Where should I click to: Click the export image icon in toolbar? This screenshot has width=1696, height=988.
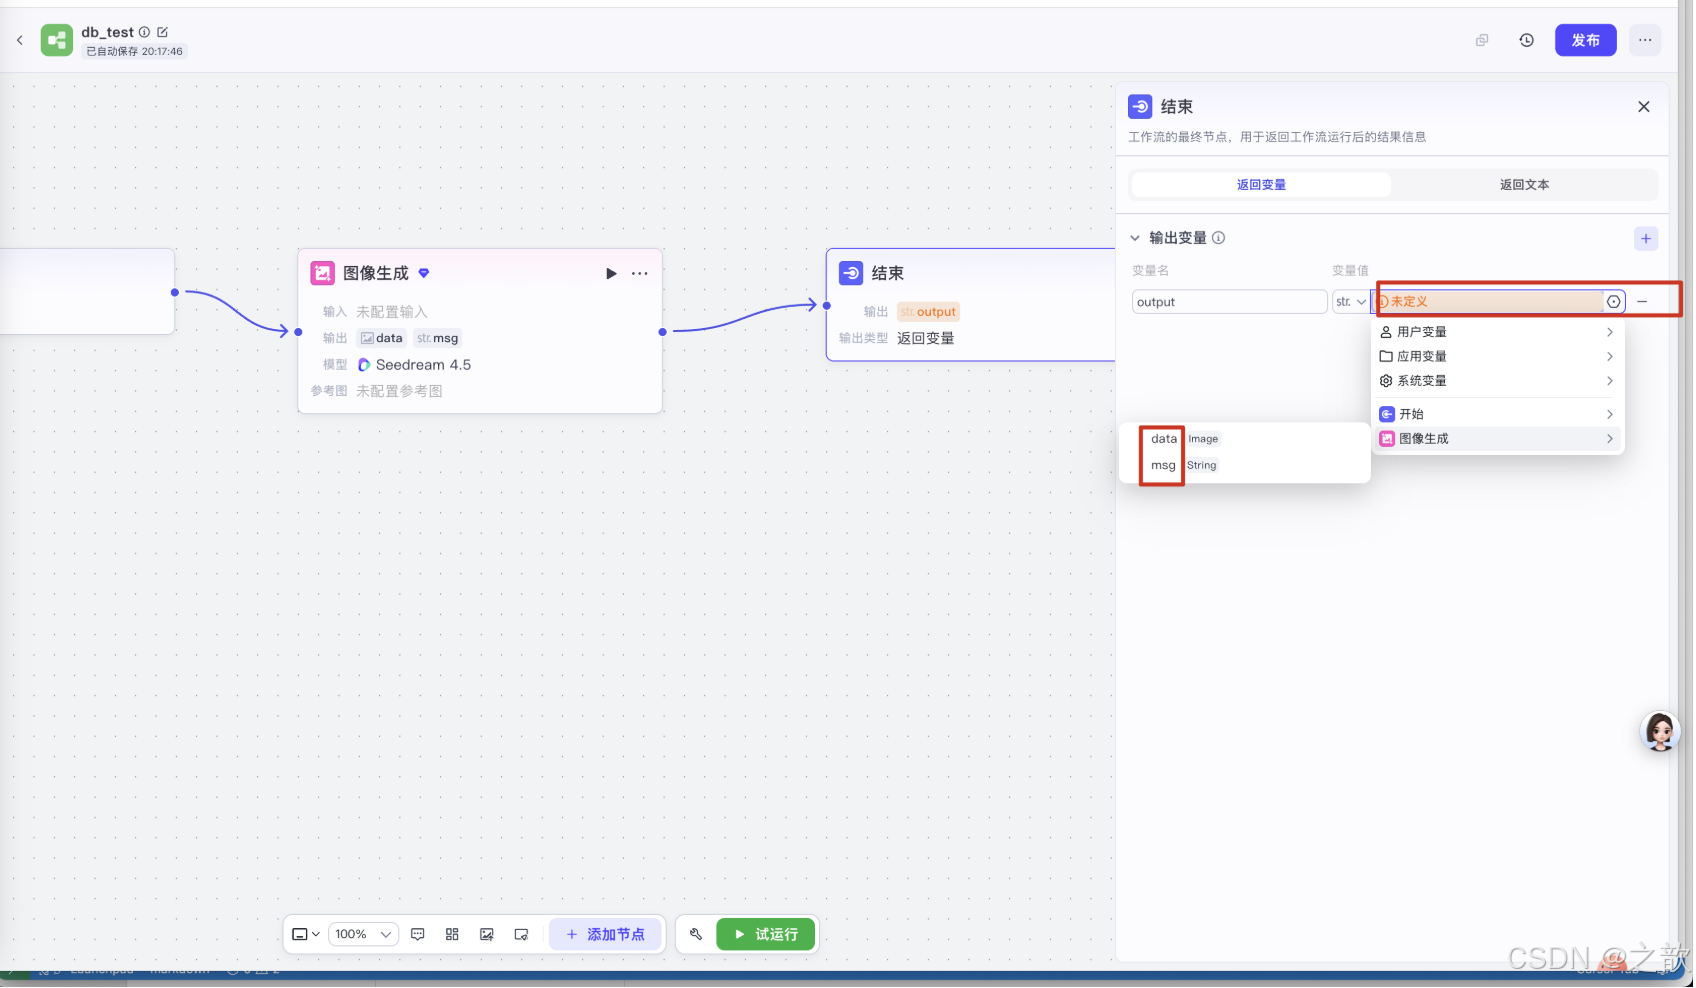click(487, 935)
